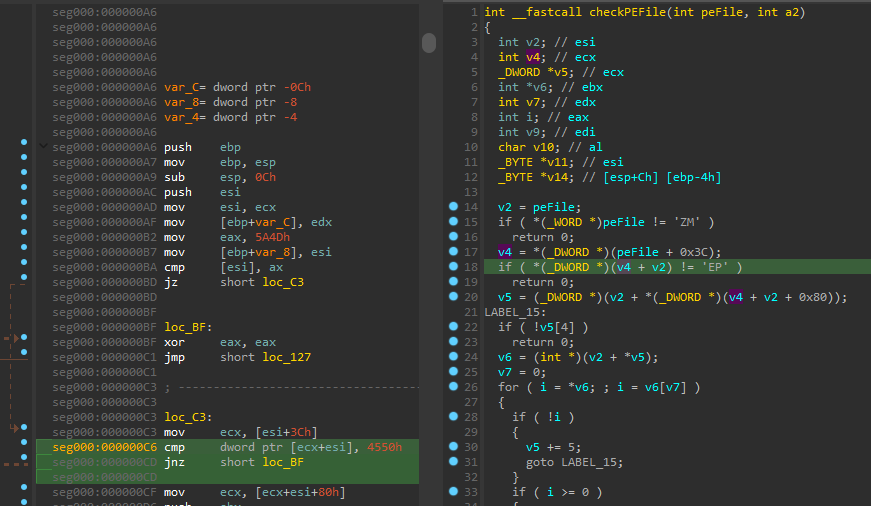871x506 pixels.
Task: Toggle breakpoint dot on pseudocode line 17
Action: 453,252
